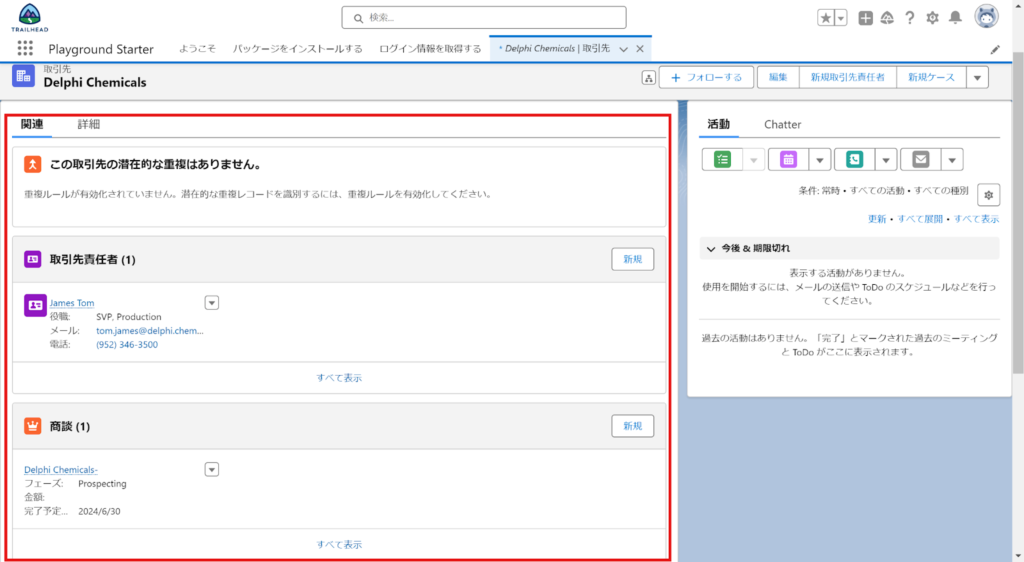Open the more actions dropdown beside 新規ケース
The image size is (1024, 562).
pyautogui.click(x=977, y=78)
